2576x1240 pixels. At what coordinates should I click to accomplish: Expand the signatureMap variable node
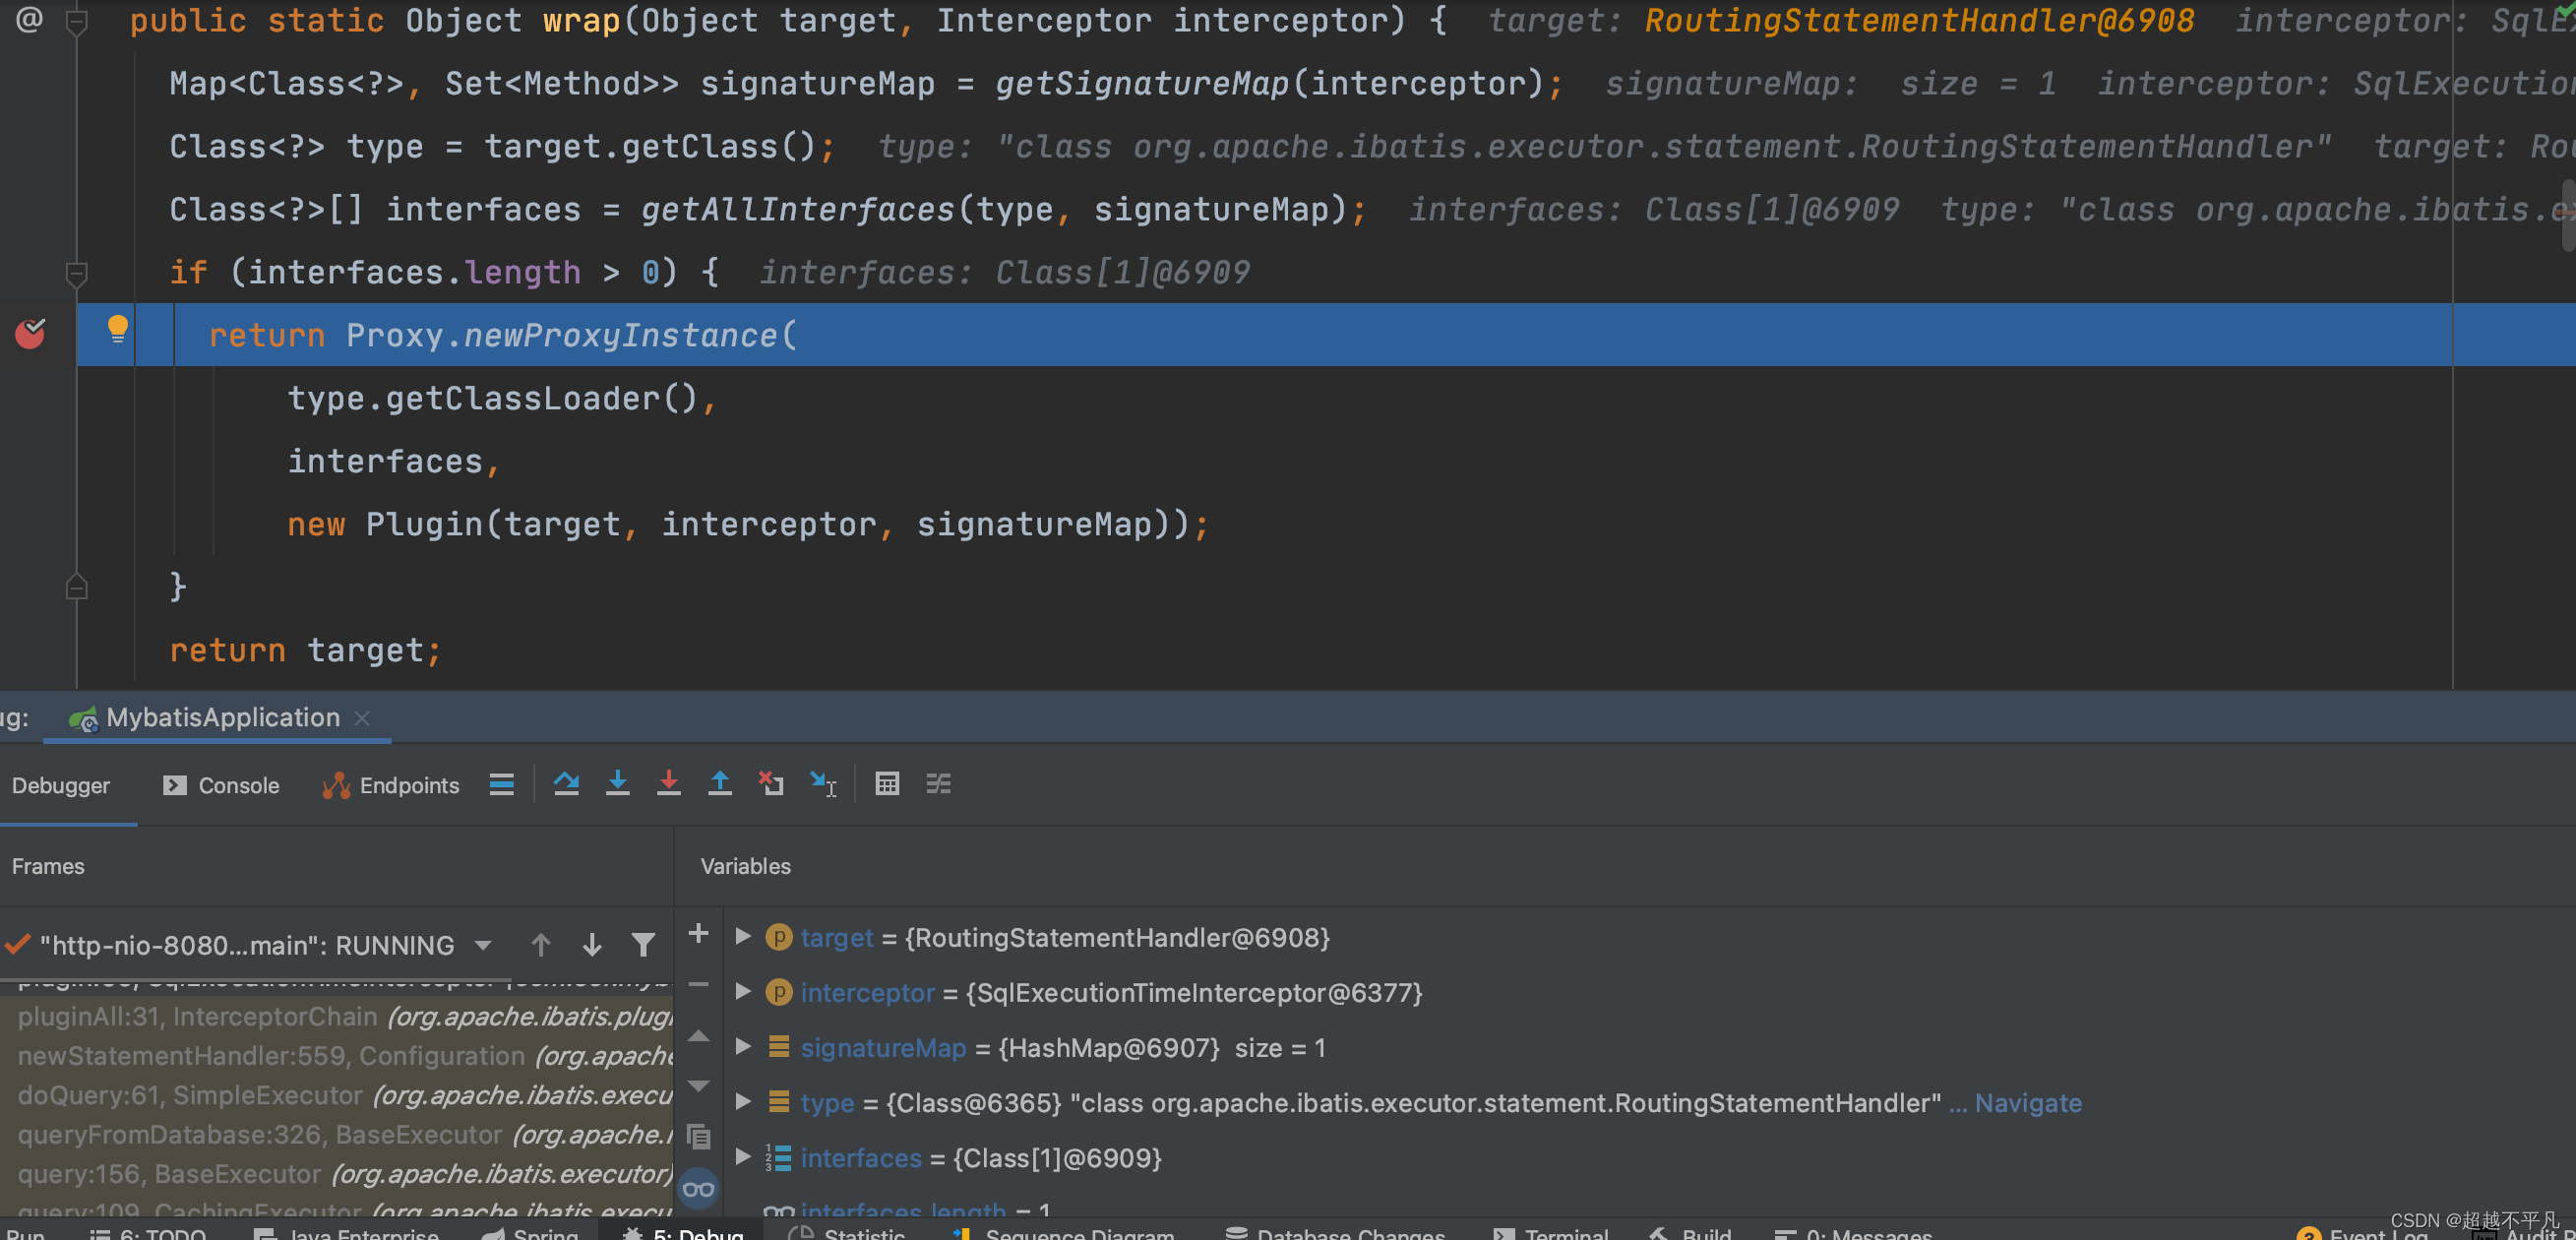tap(742, 1047)
